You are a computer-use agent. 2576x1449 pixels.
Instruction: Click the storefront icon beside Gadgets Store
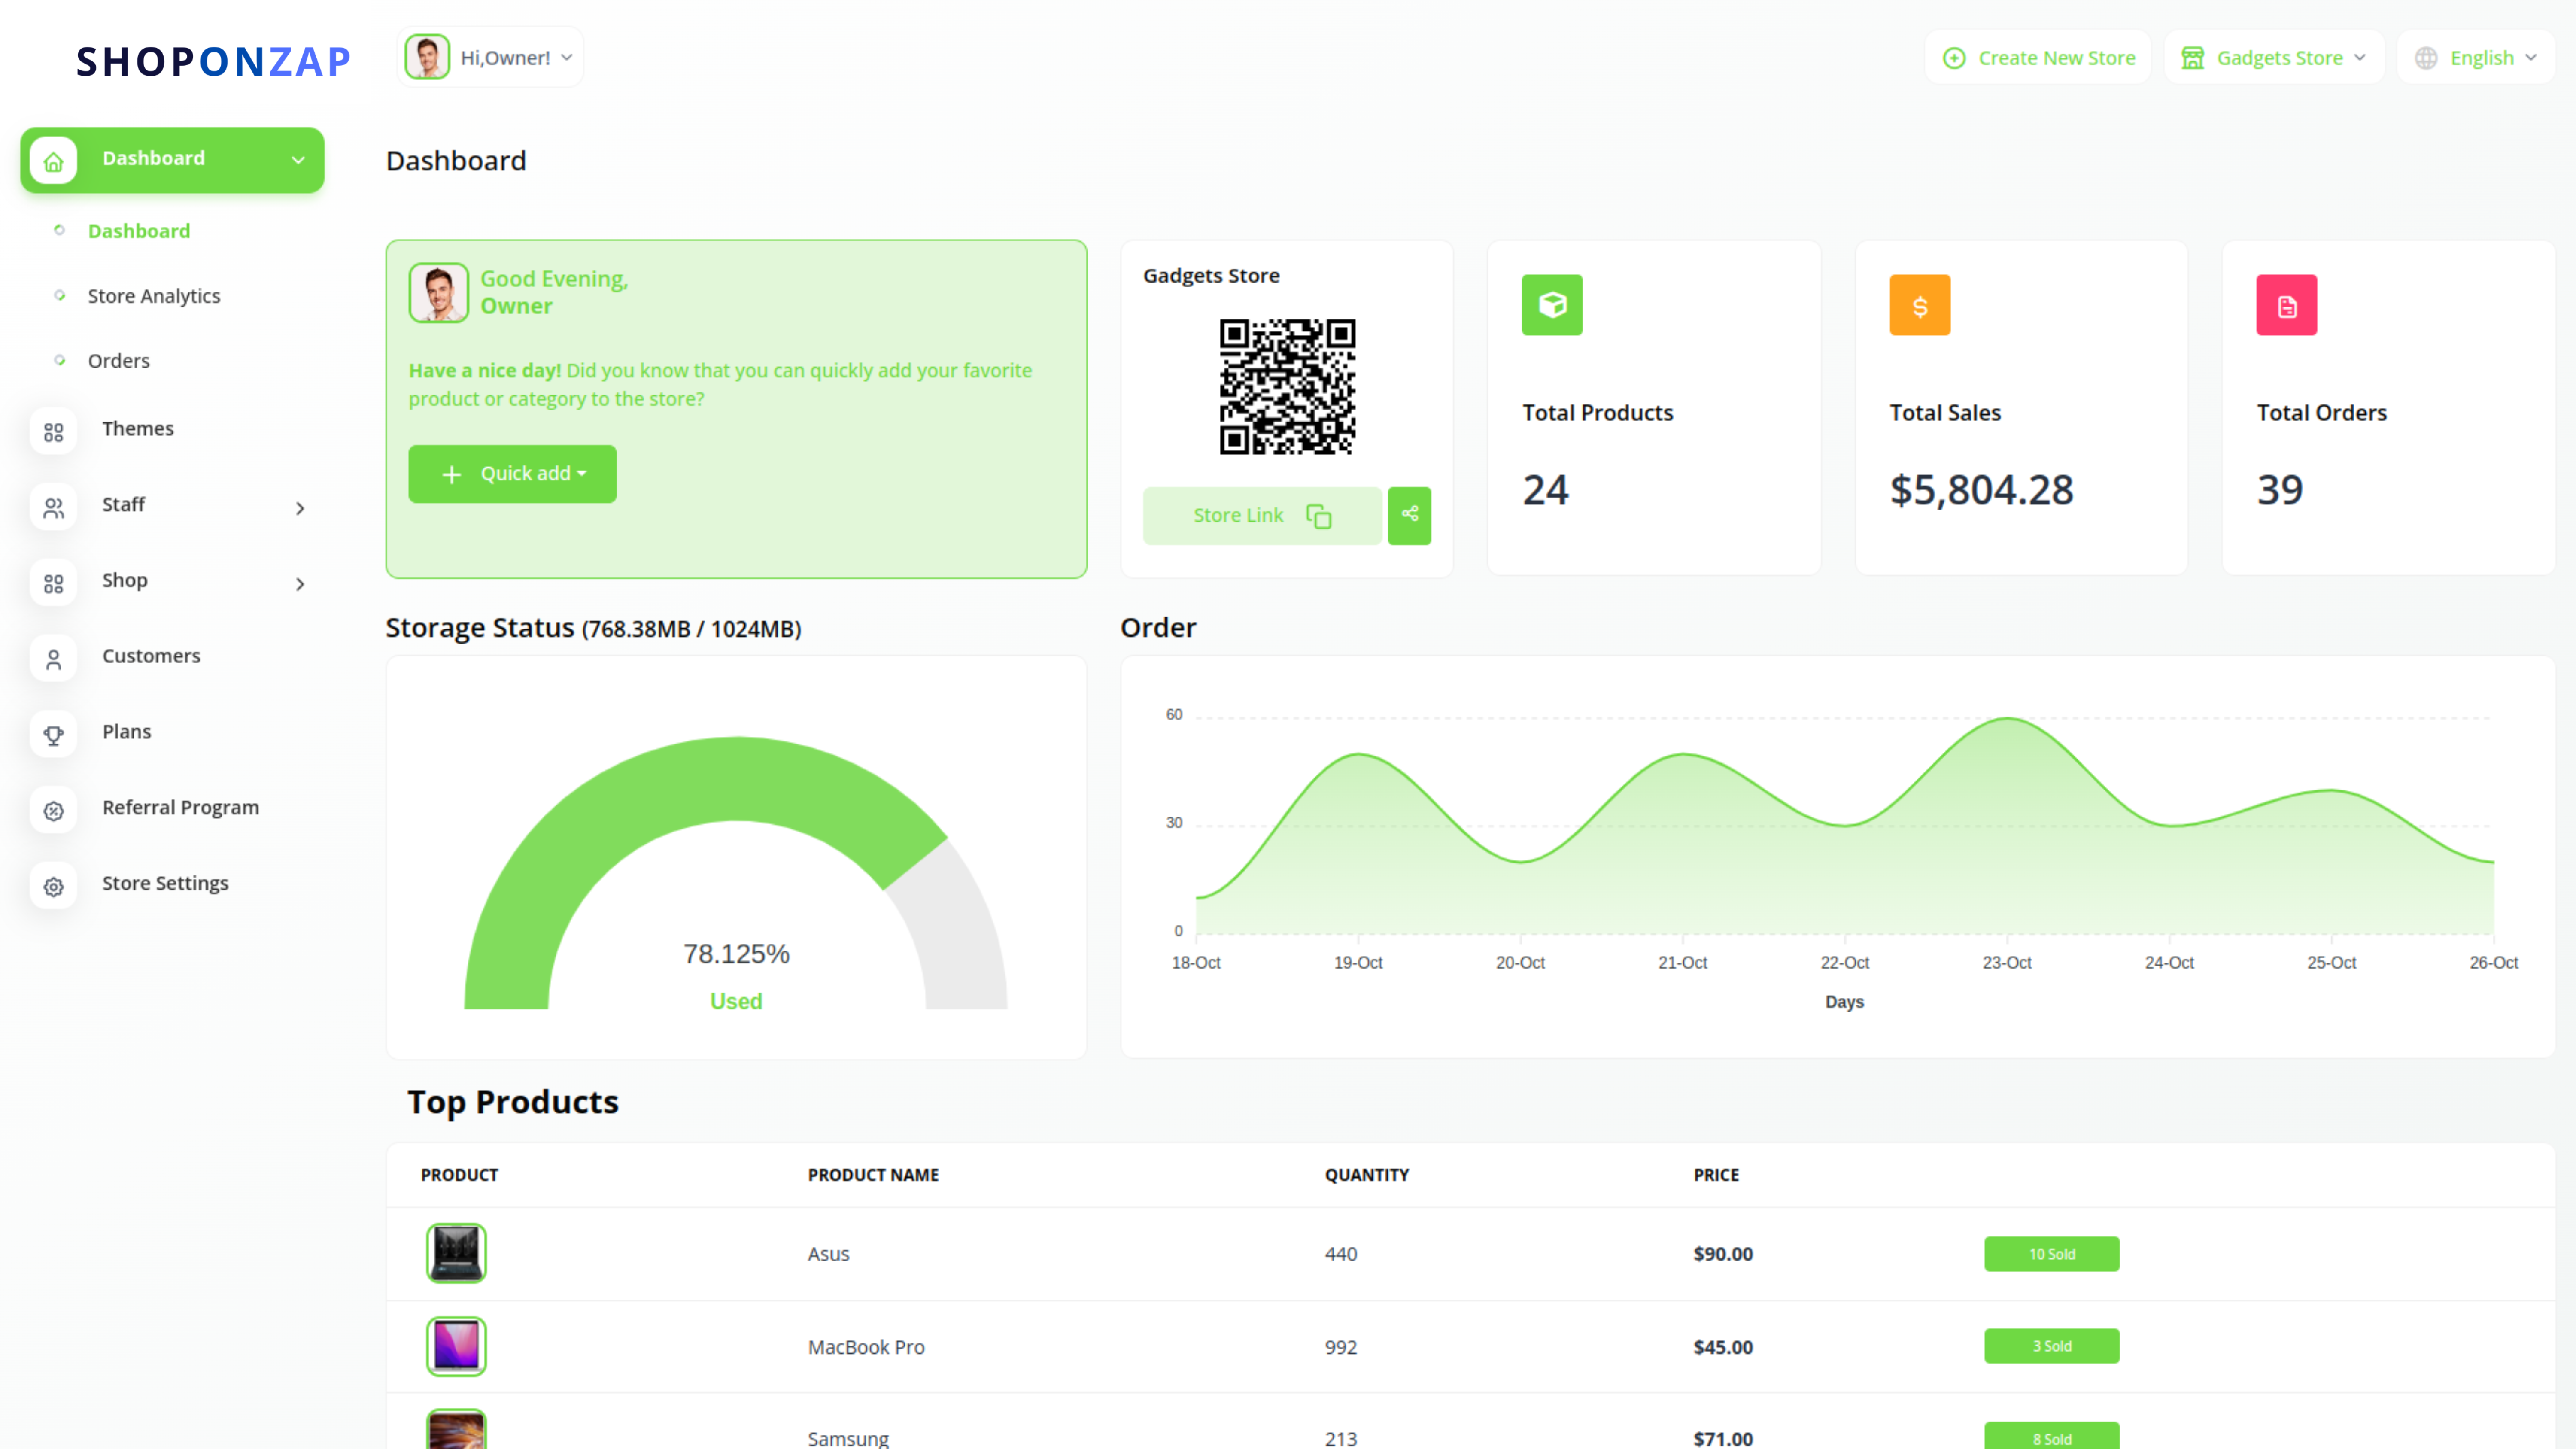(2192, 58)
